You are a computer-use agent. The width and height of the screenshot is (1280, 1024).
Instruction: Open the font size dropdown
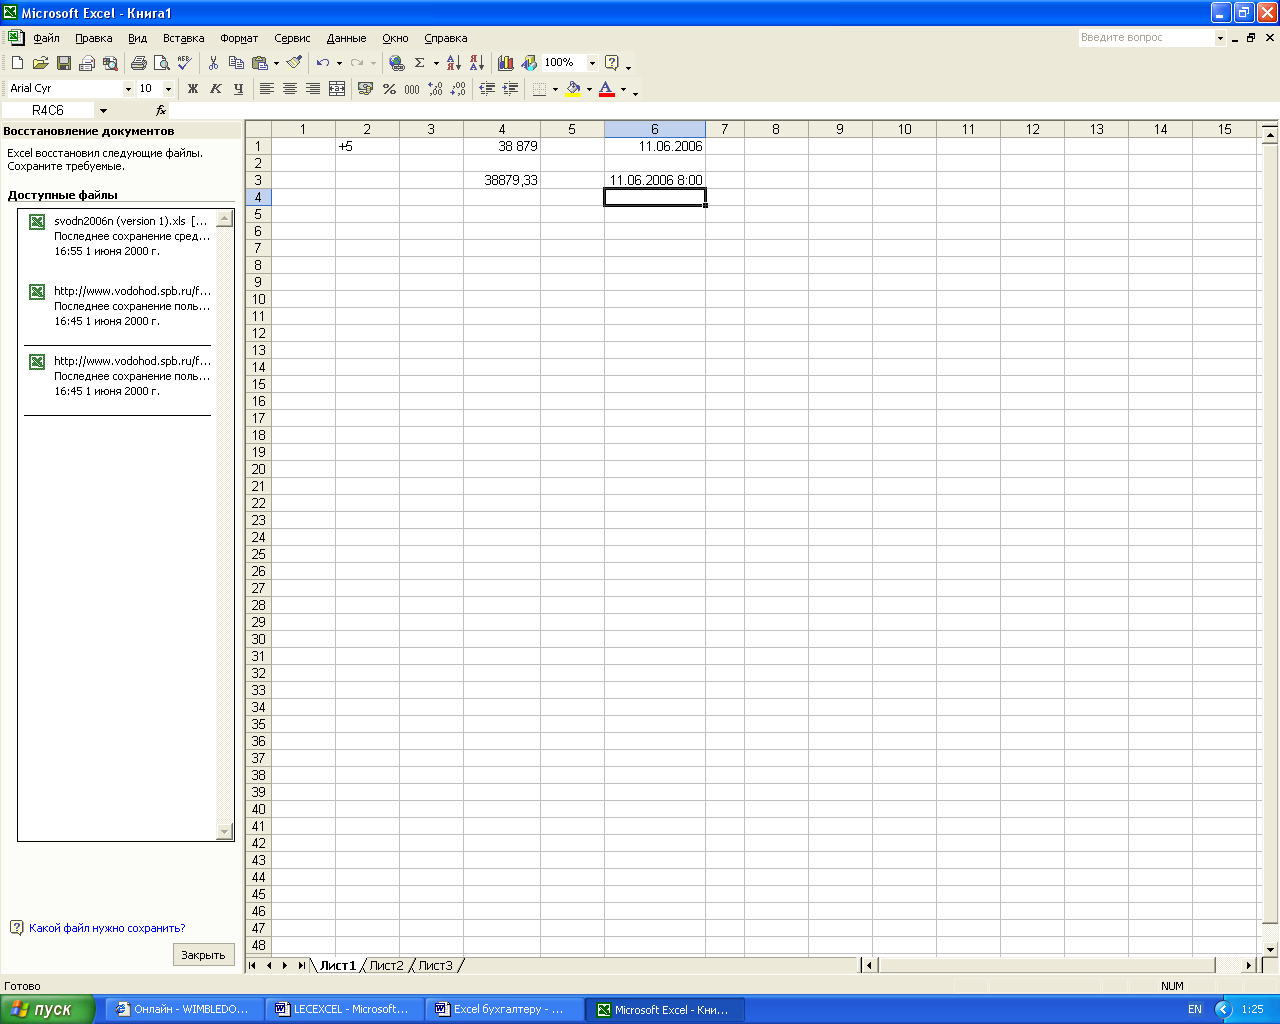pos(168,89)
